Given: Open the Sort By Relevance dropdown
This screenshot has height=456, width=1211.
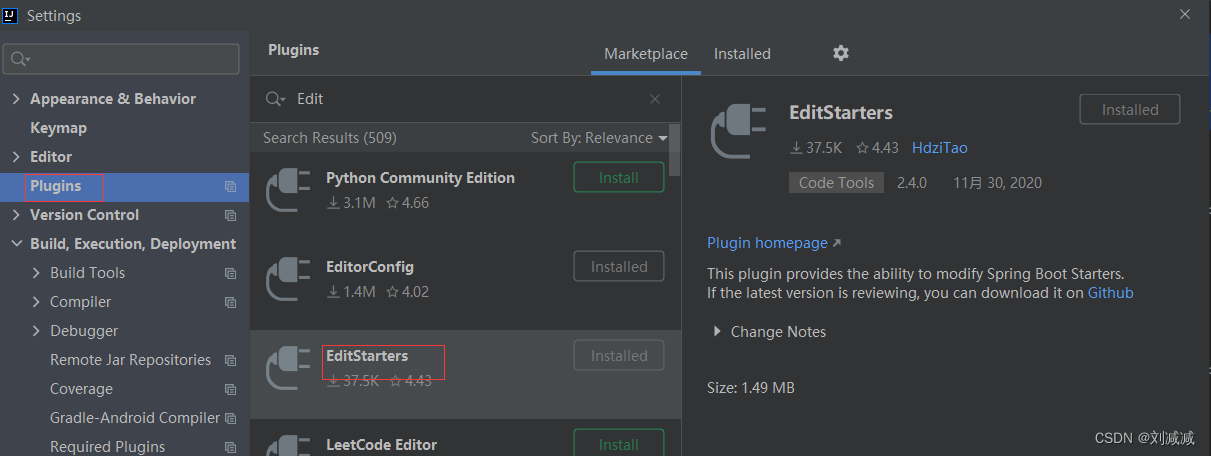Looking at the screenshot, I should click(x=599, y=138).
